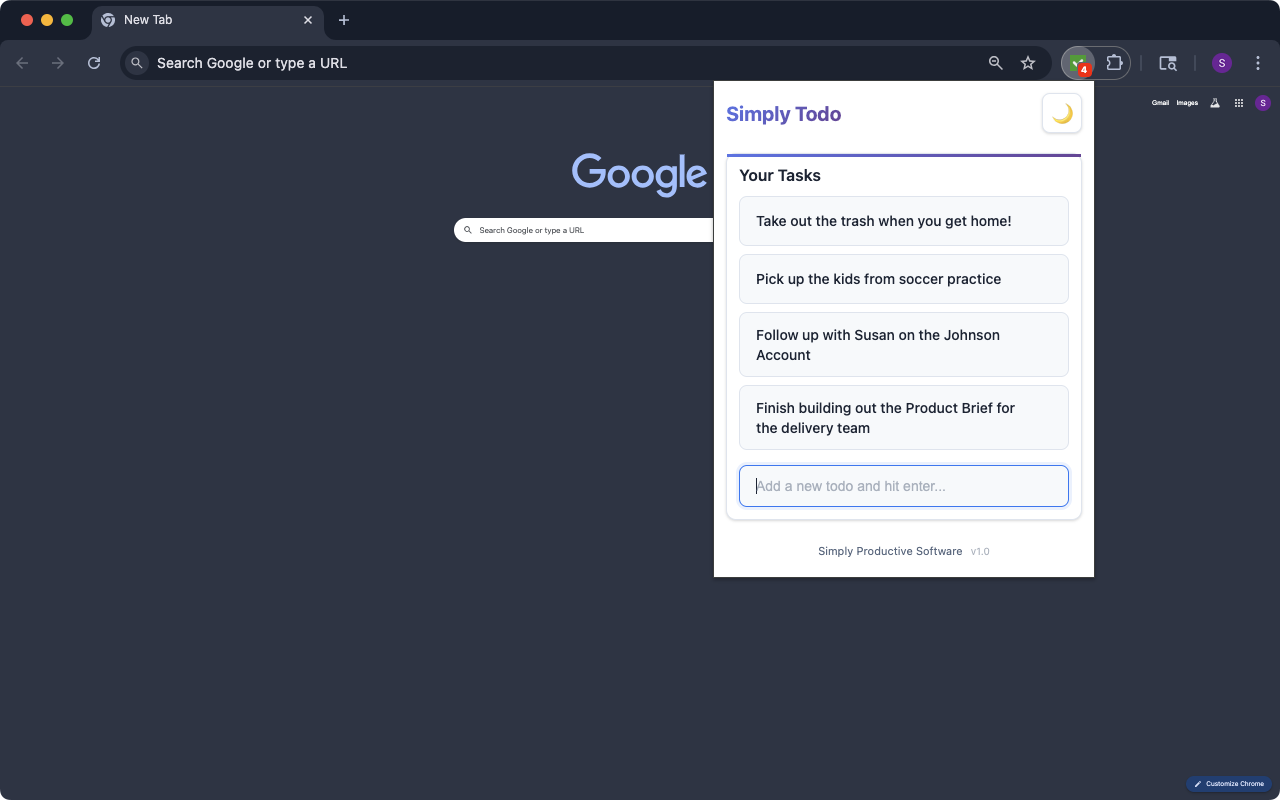The width and height of the screenshot is (1280, 800).
Task: Open the Extensions puzzle icon
Action: click(x=1114, y=63)
